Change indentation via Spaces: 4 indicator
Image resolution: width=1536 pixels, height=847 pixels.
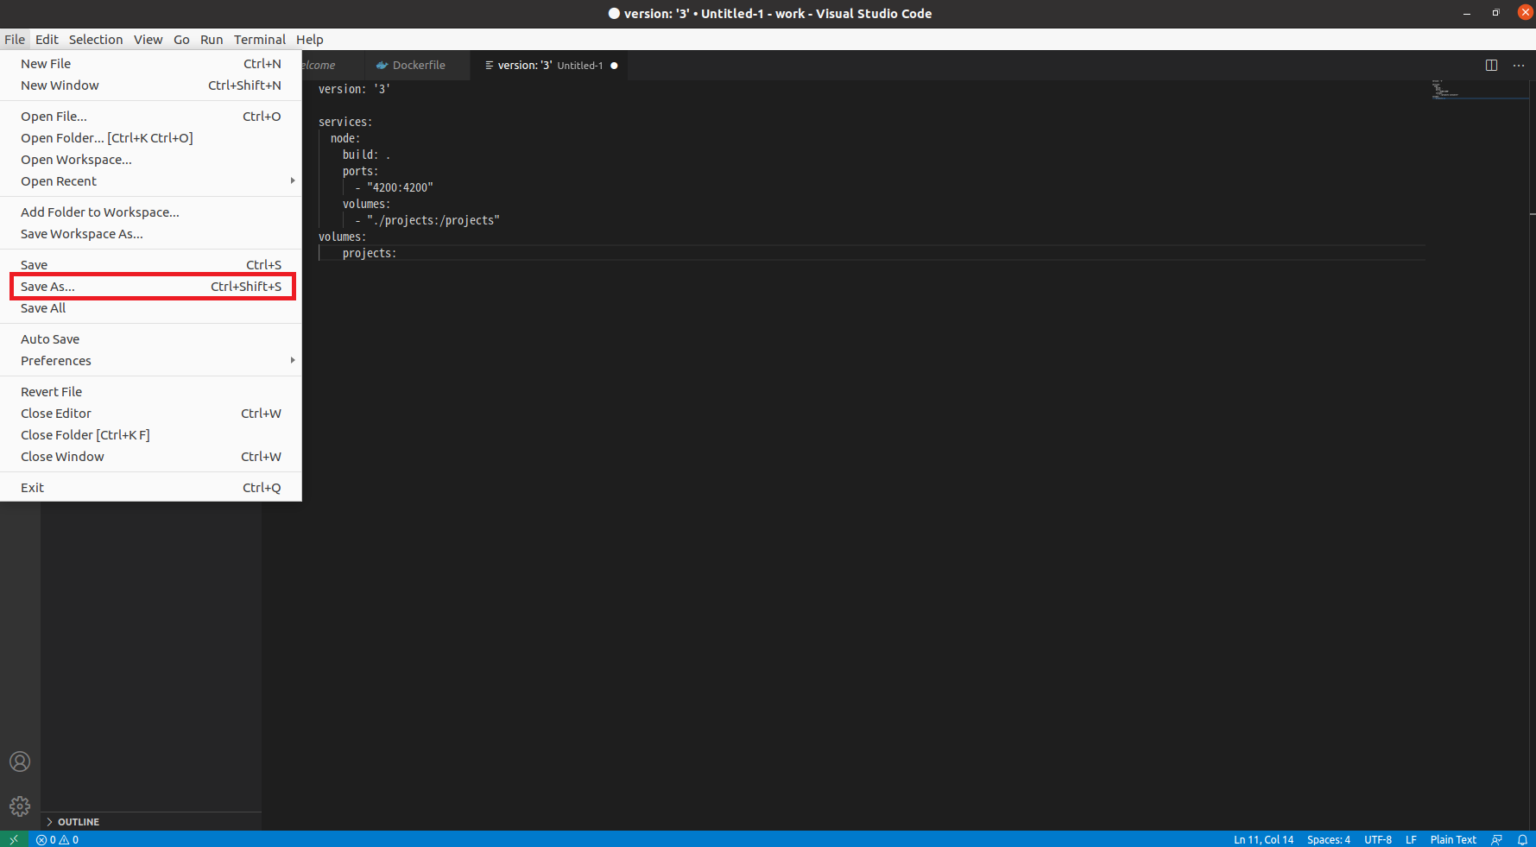(1328, 839)
